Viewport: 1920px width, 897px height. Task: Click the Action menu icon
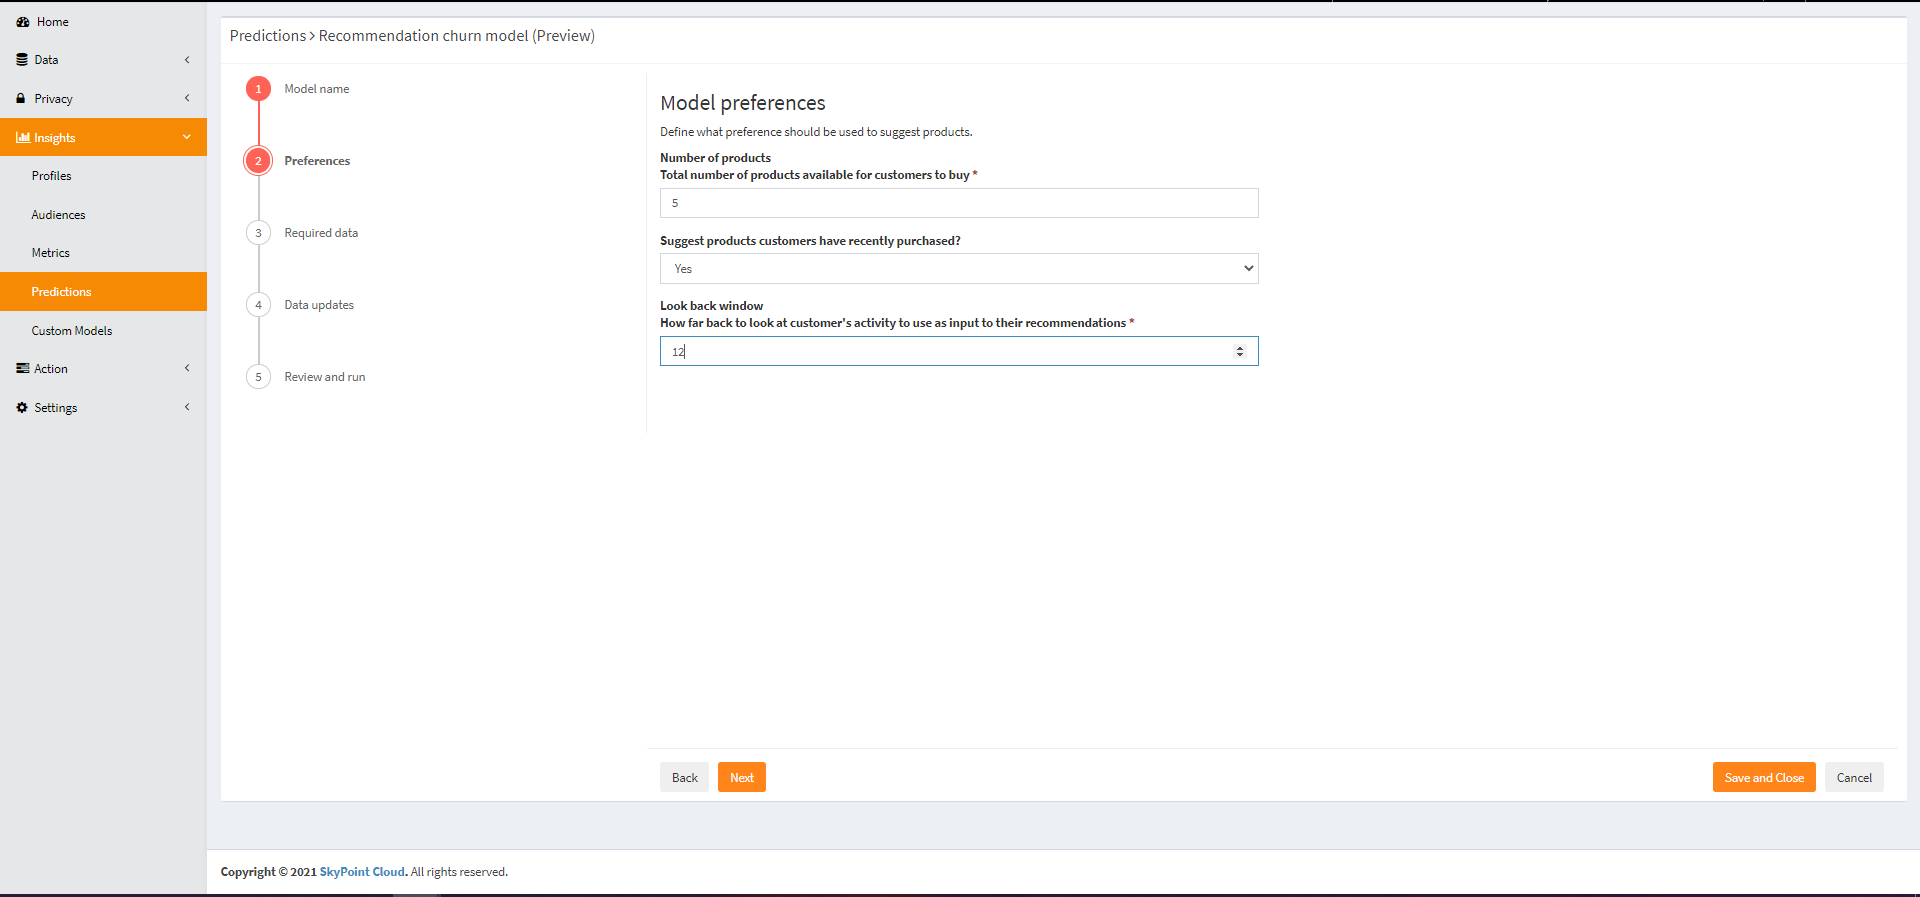tap(22, 369)
